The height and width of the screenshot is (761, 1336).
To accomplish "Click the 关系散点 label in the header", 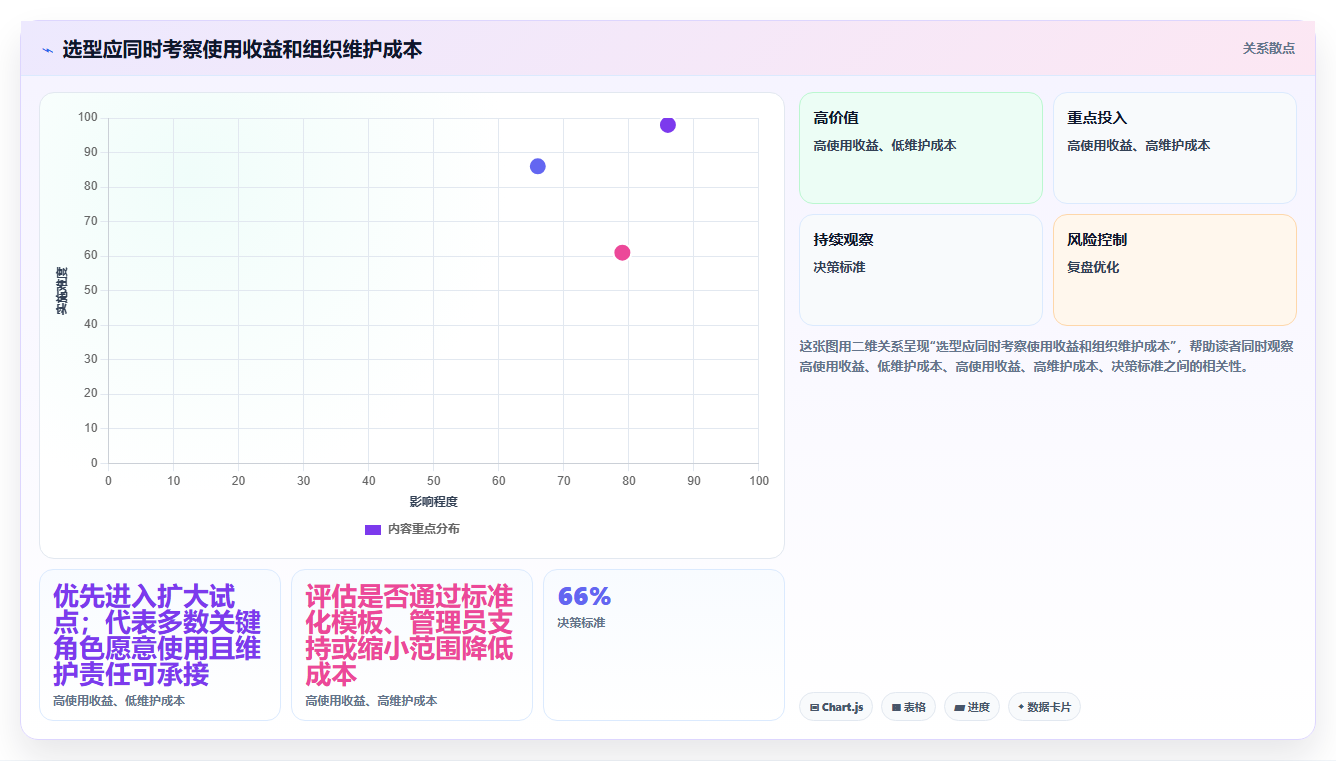I will (x=1269, y=48).
